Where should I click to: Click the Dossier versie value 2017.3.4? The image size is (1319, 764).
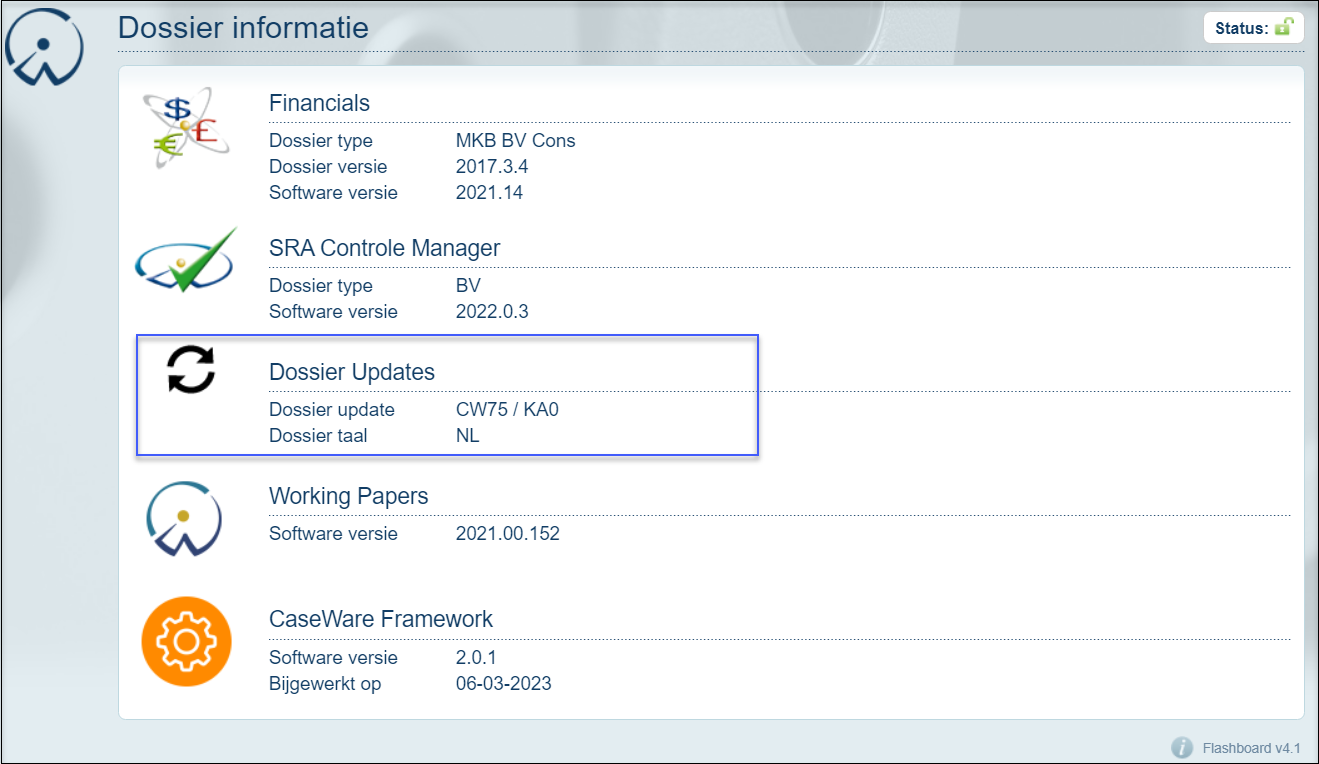click(492, 167)
